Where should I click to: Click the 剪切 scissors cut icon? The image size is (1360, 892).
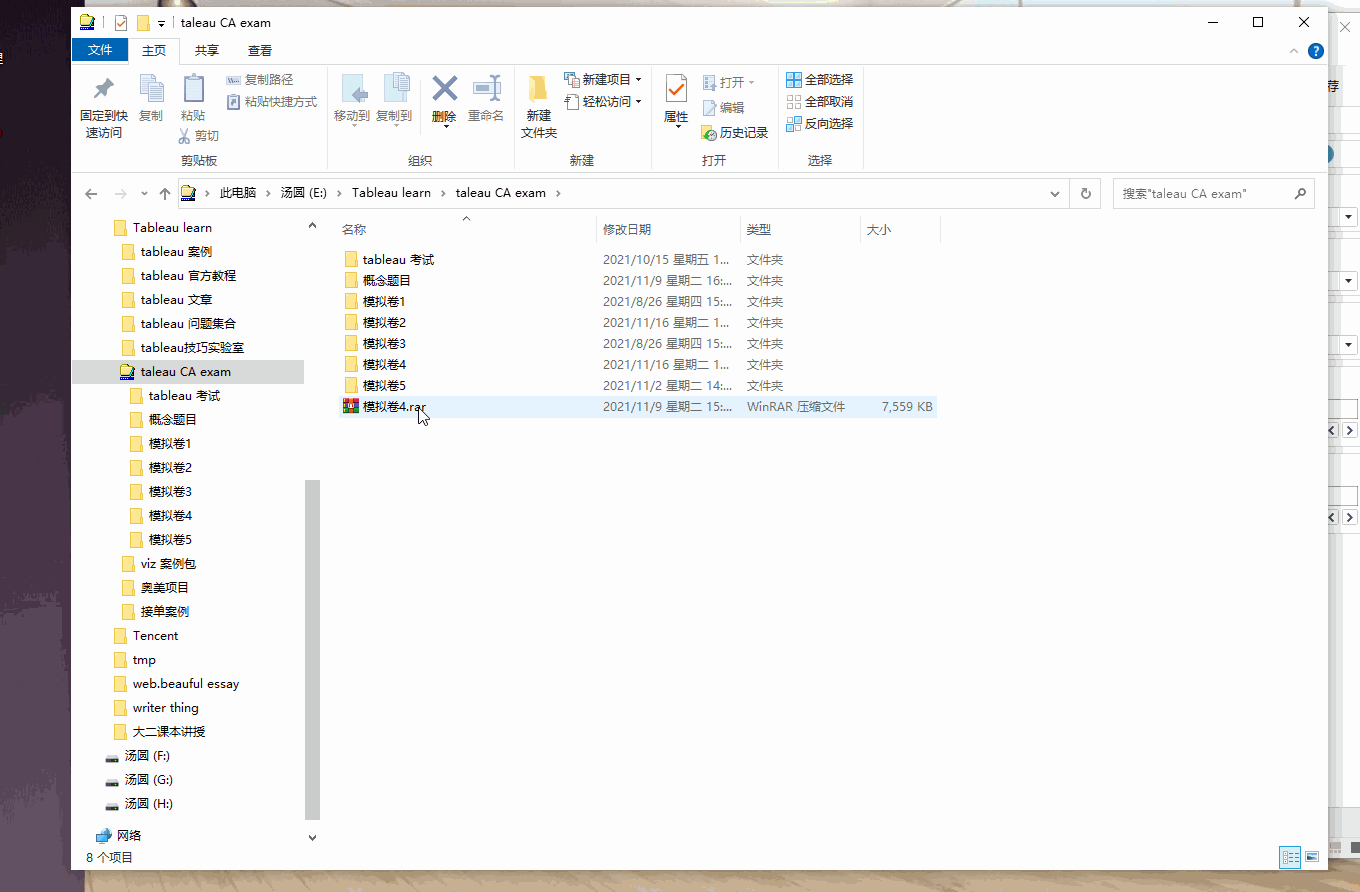185,136
